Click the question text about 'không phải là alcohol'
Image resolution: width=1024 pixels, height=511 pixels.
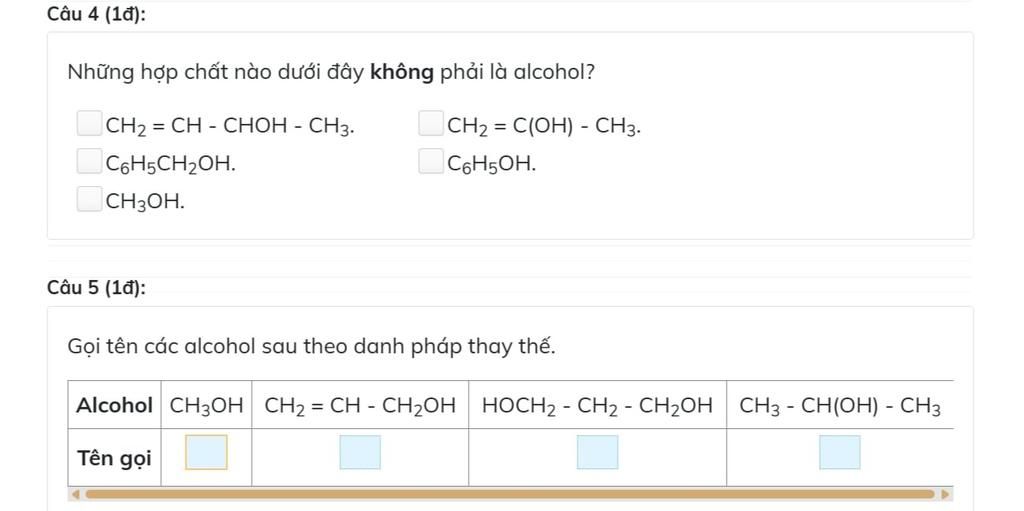coord(332,73)
